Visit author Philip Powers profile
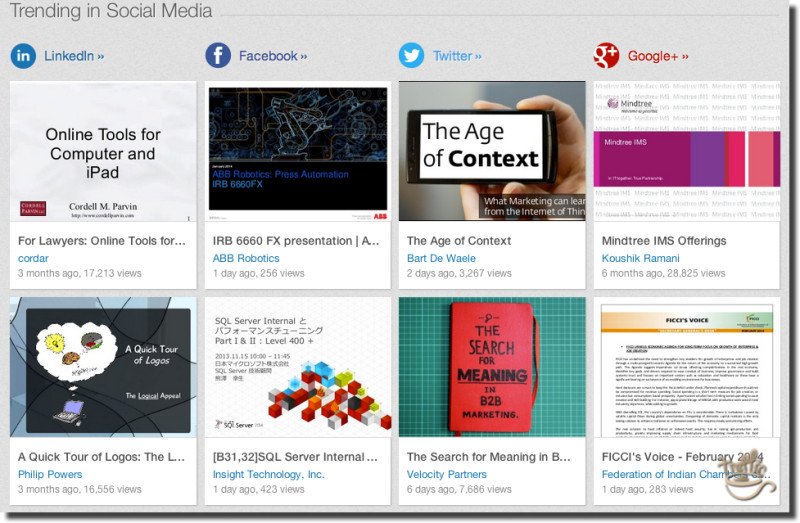Image resolution: width=800 pixels, height=523 pixels. click(50, 474)
